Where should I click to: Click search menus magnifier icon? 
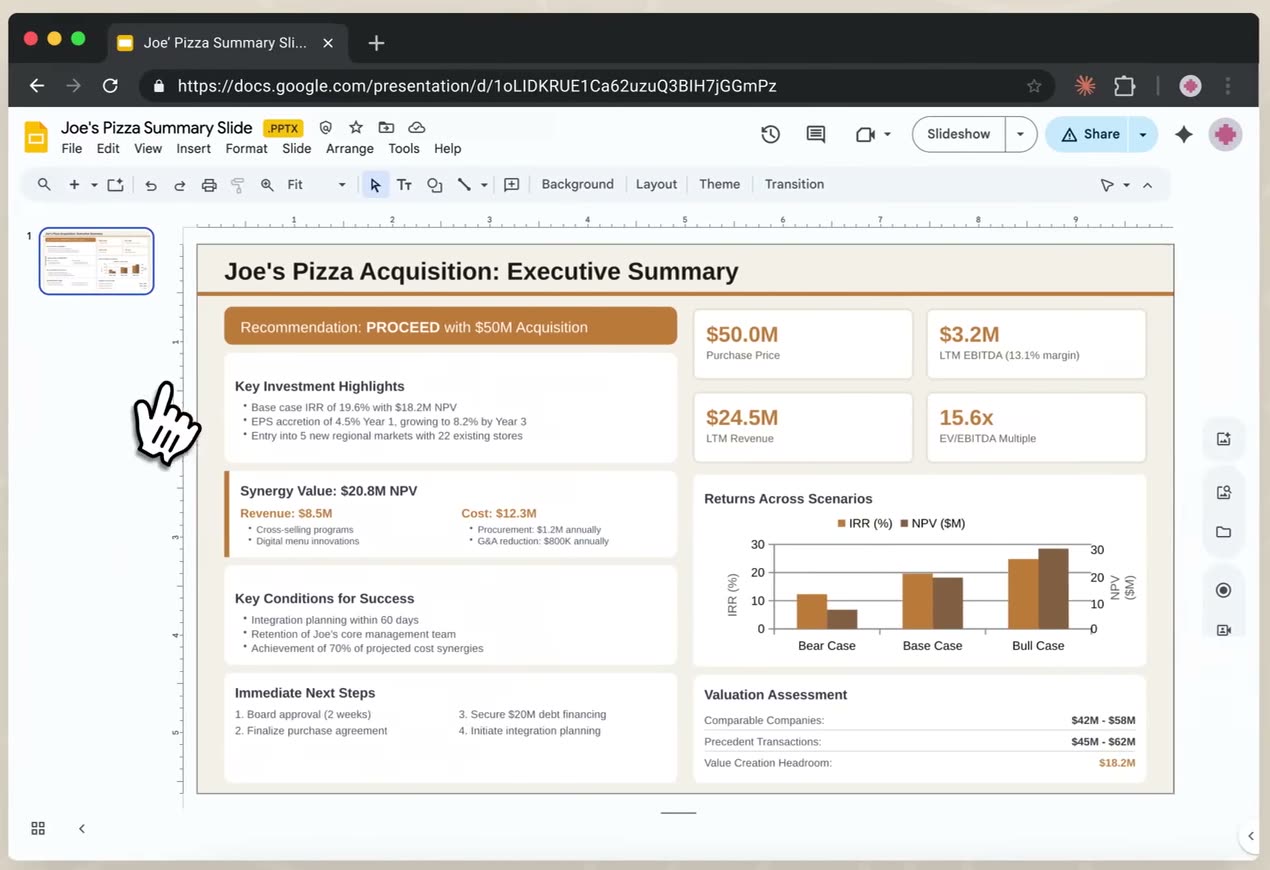44,184
